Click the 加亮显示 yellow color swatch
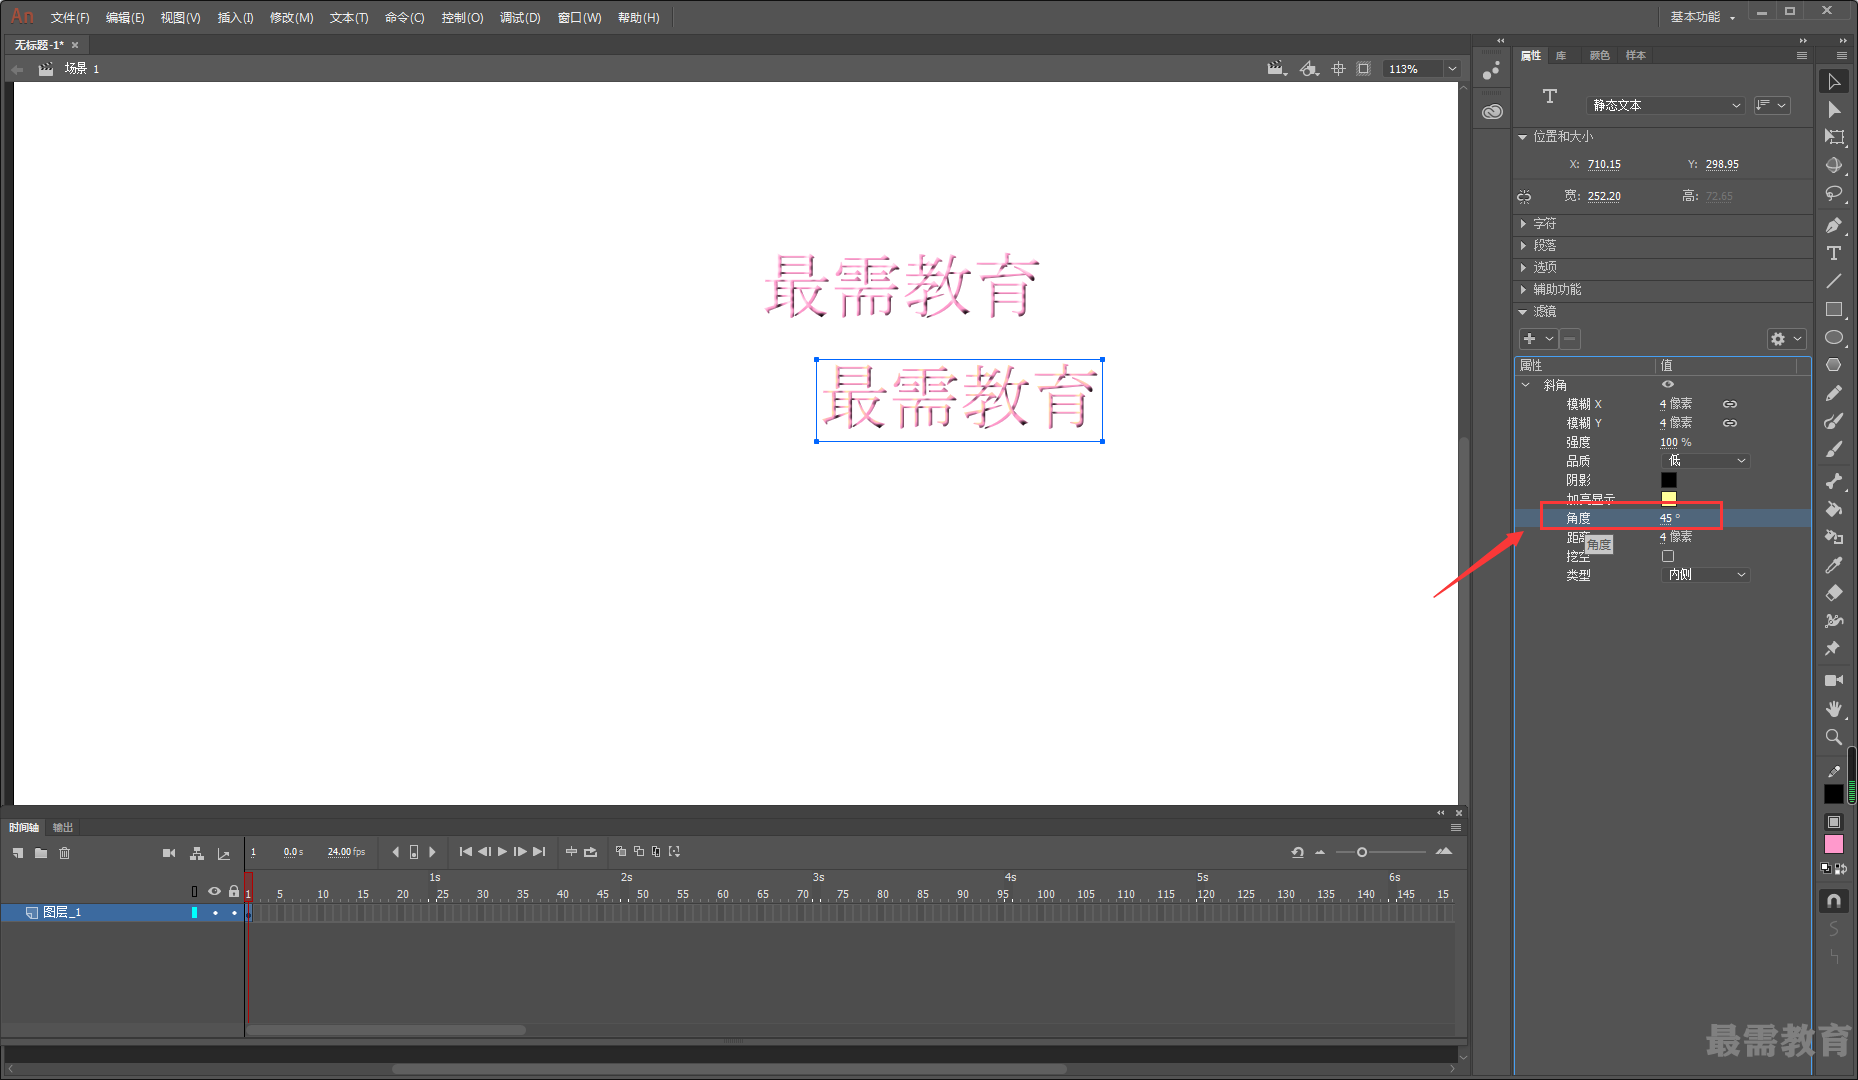The image size is (1858, 1080). [1669, 498]
